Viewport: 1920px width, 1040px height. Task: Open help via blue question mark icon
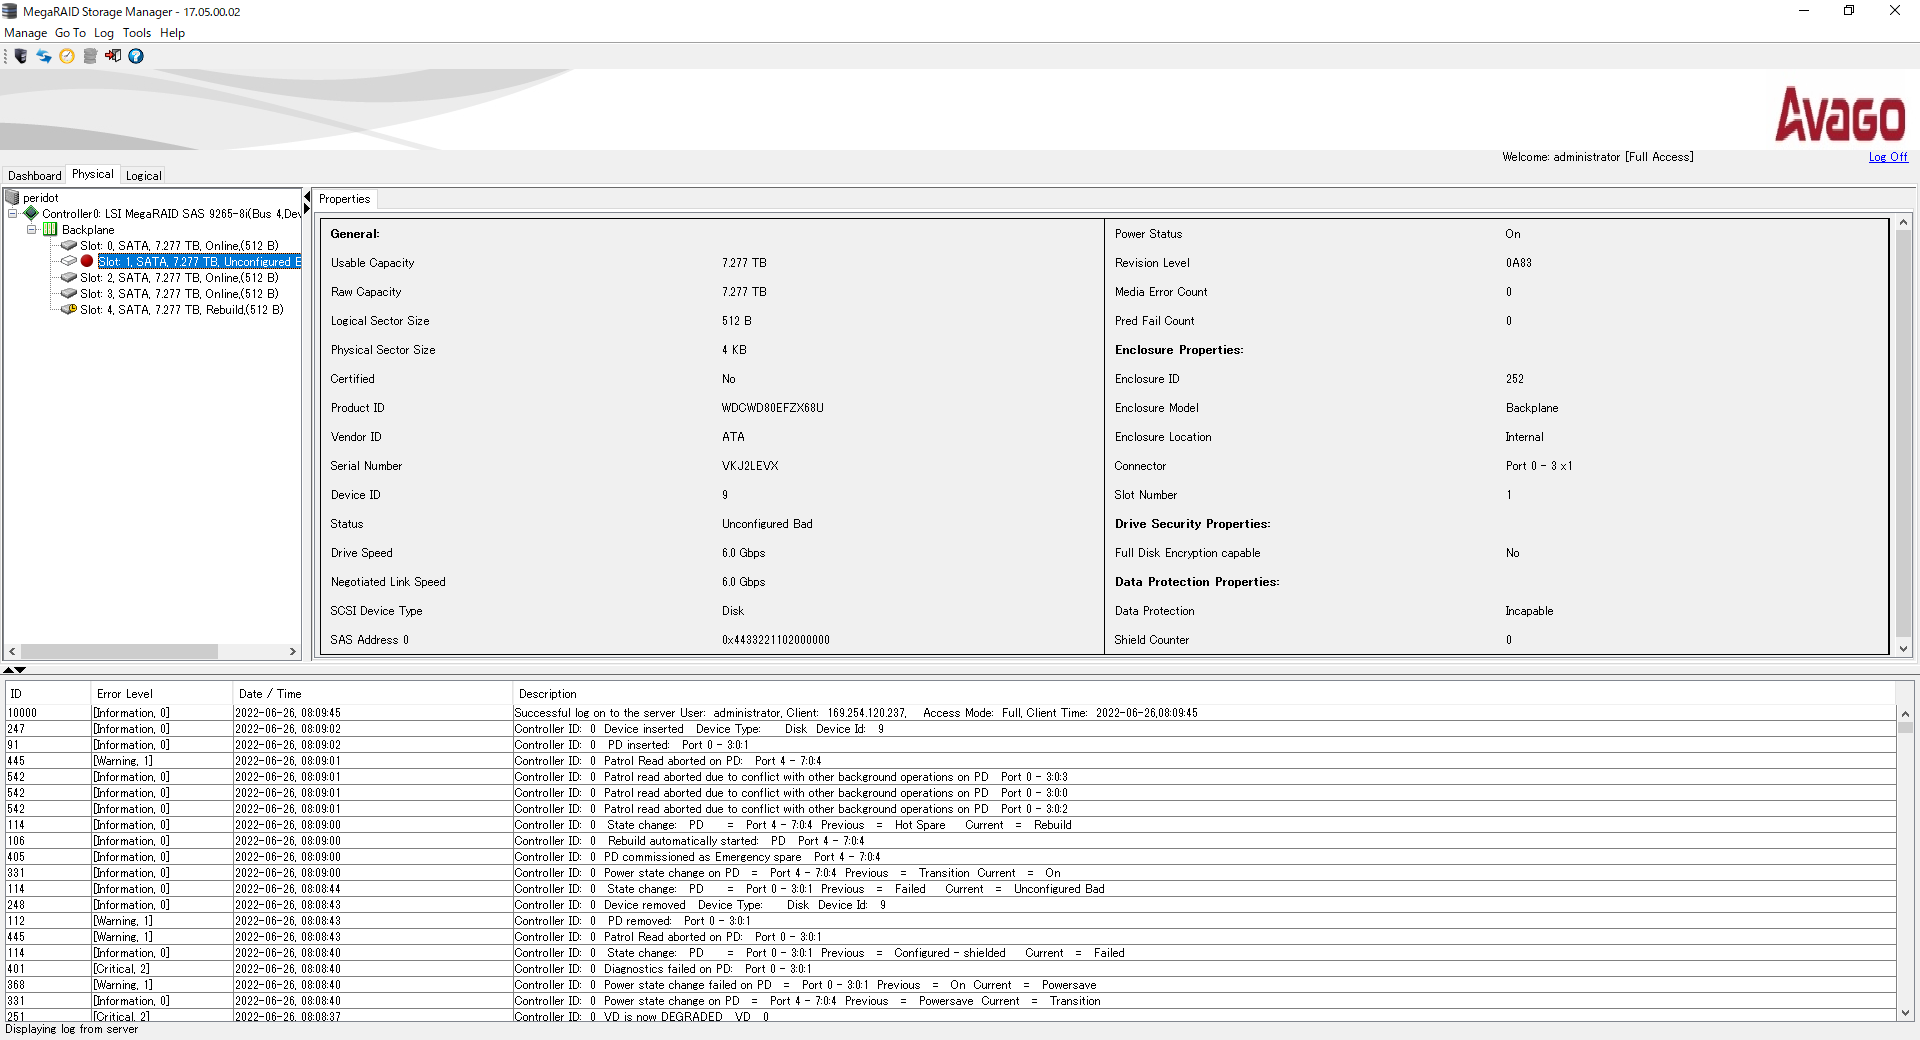click(136, 56)
